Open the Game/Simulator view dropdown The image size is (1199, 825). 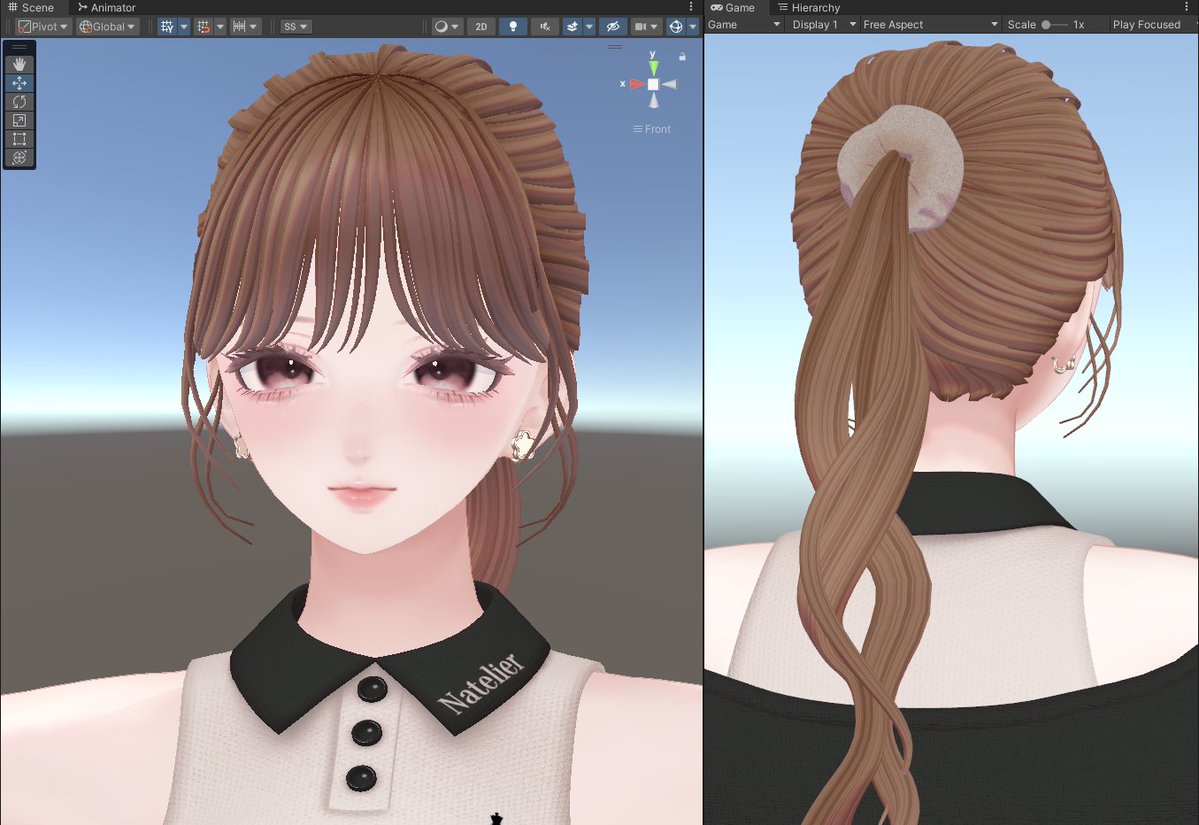(x=744, y=24)
